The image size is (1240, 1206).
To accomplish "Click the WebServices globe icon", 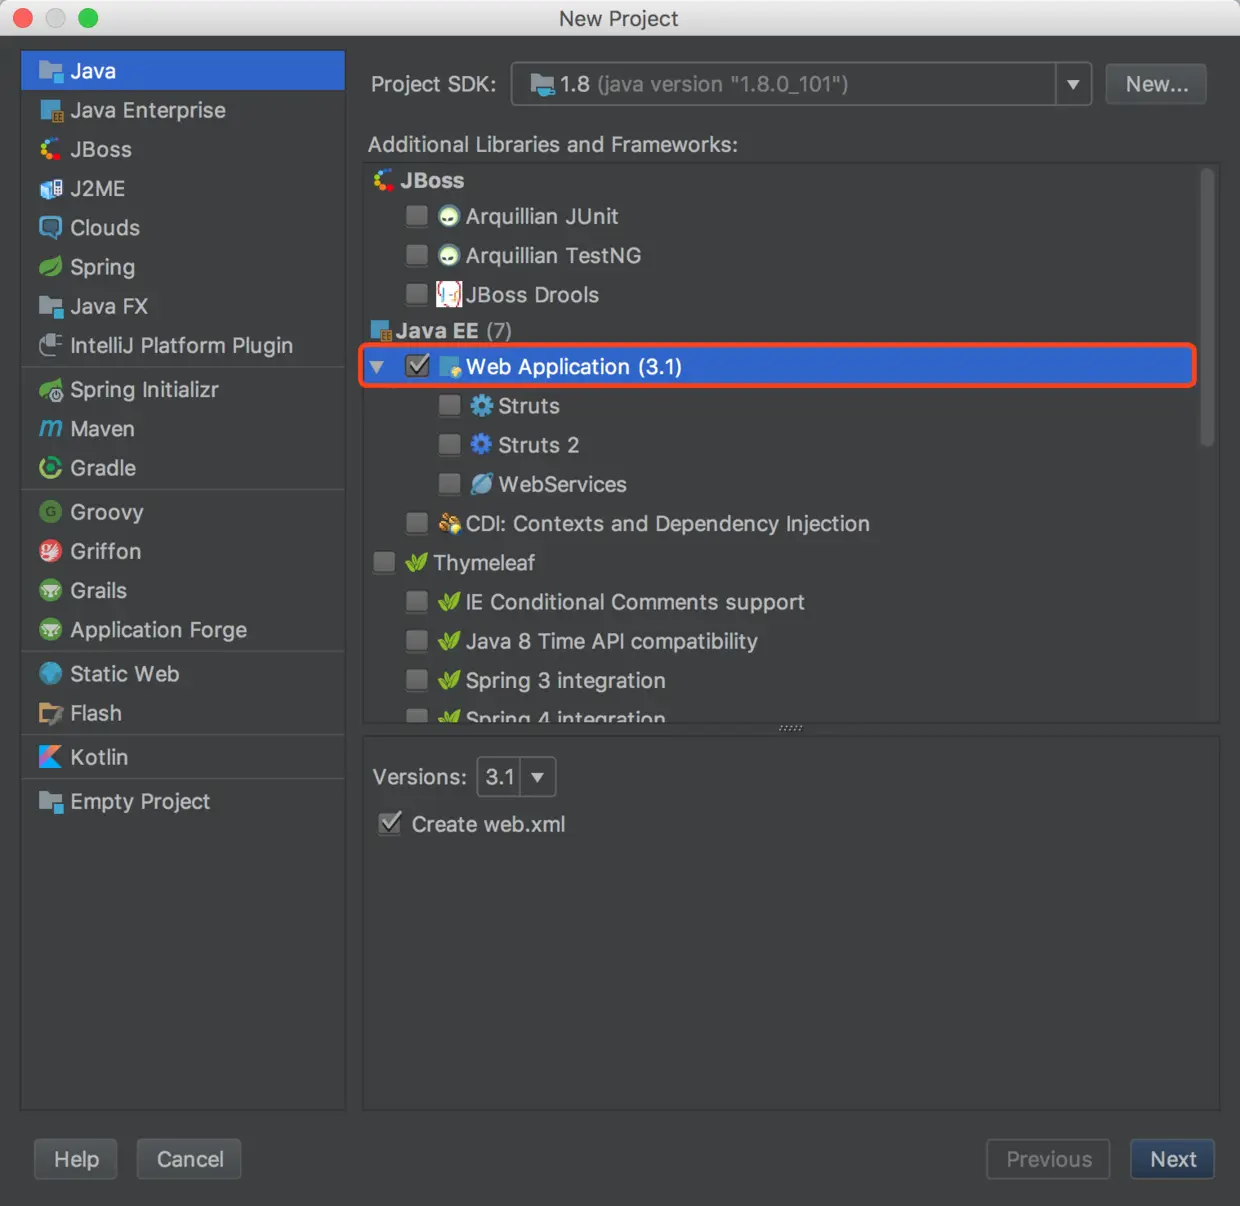I will click(x=481, y=484).
